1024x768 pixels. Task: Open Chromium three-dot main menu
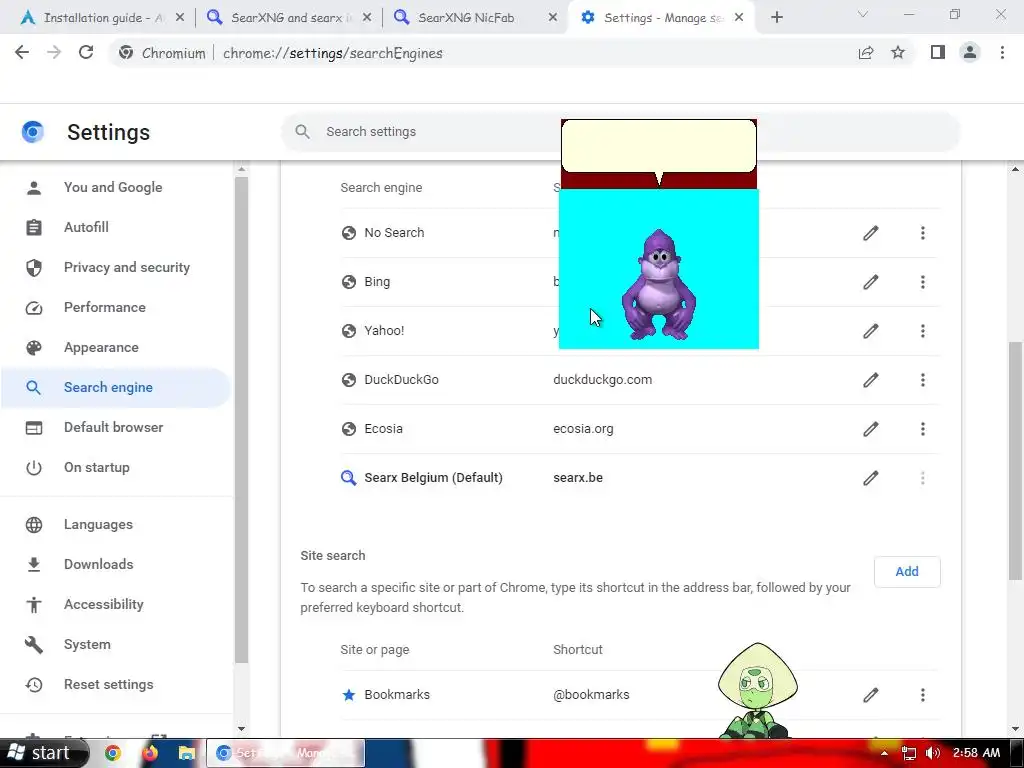pos(1002,53)
